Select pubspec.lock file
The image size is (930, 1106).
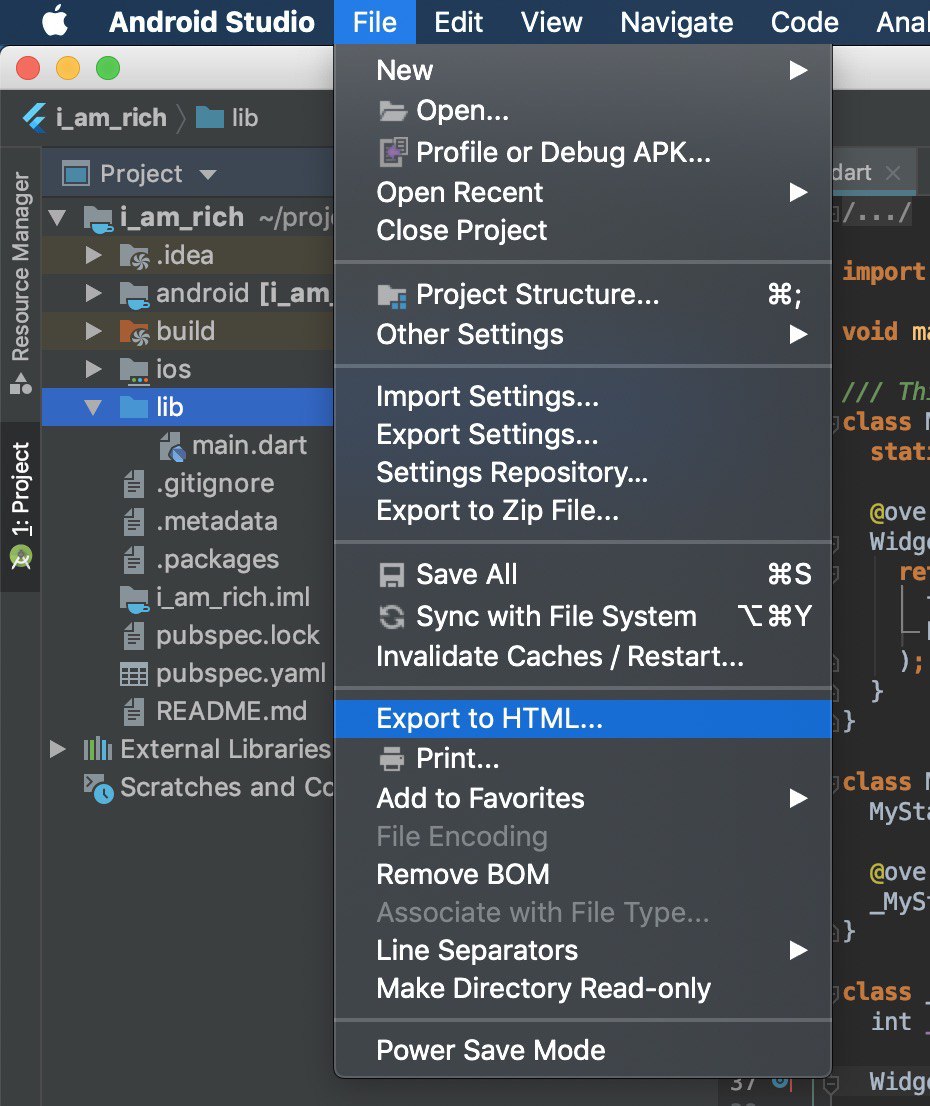pyautogui.click(x=220, y=636)
